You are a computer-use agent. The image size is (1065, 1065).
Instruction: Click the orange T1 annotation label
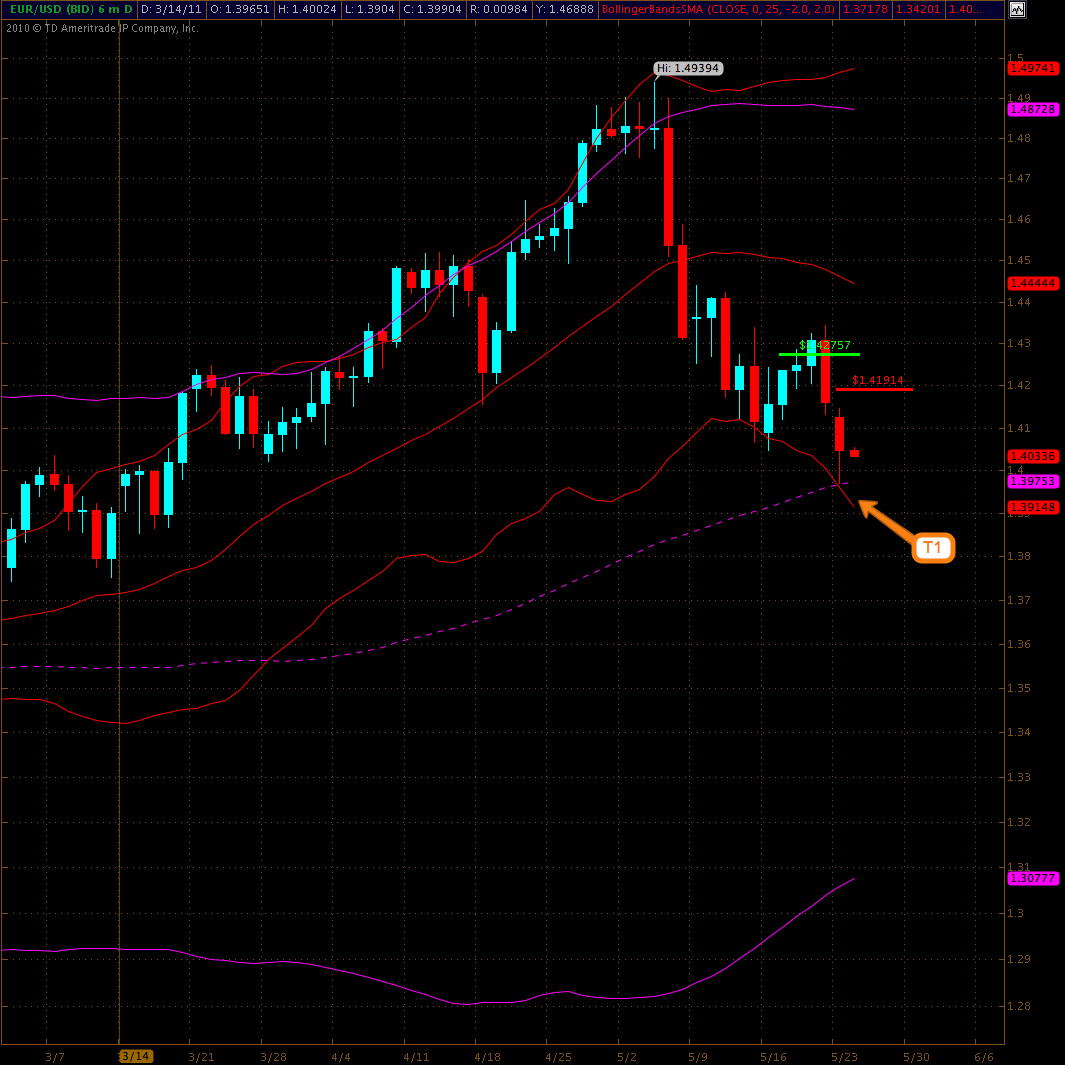pyautogui.click(x=933, y=548)
